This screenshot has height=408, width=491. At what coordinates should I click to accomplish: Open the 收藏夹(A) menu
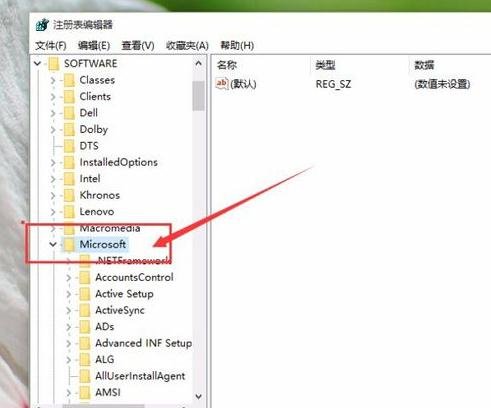187,45
